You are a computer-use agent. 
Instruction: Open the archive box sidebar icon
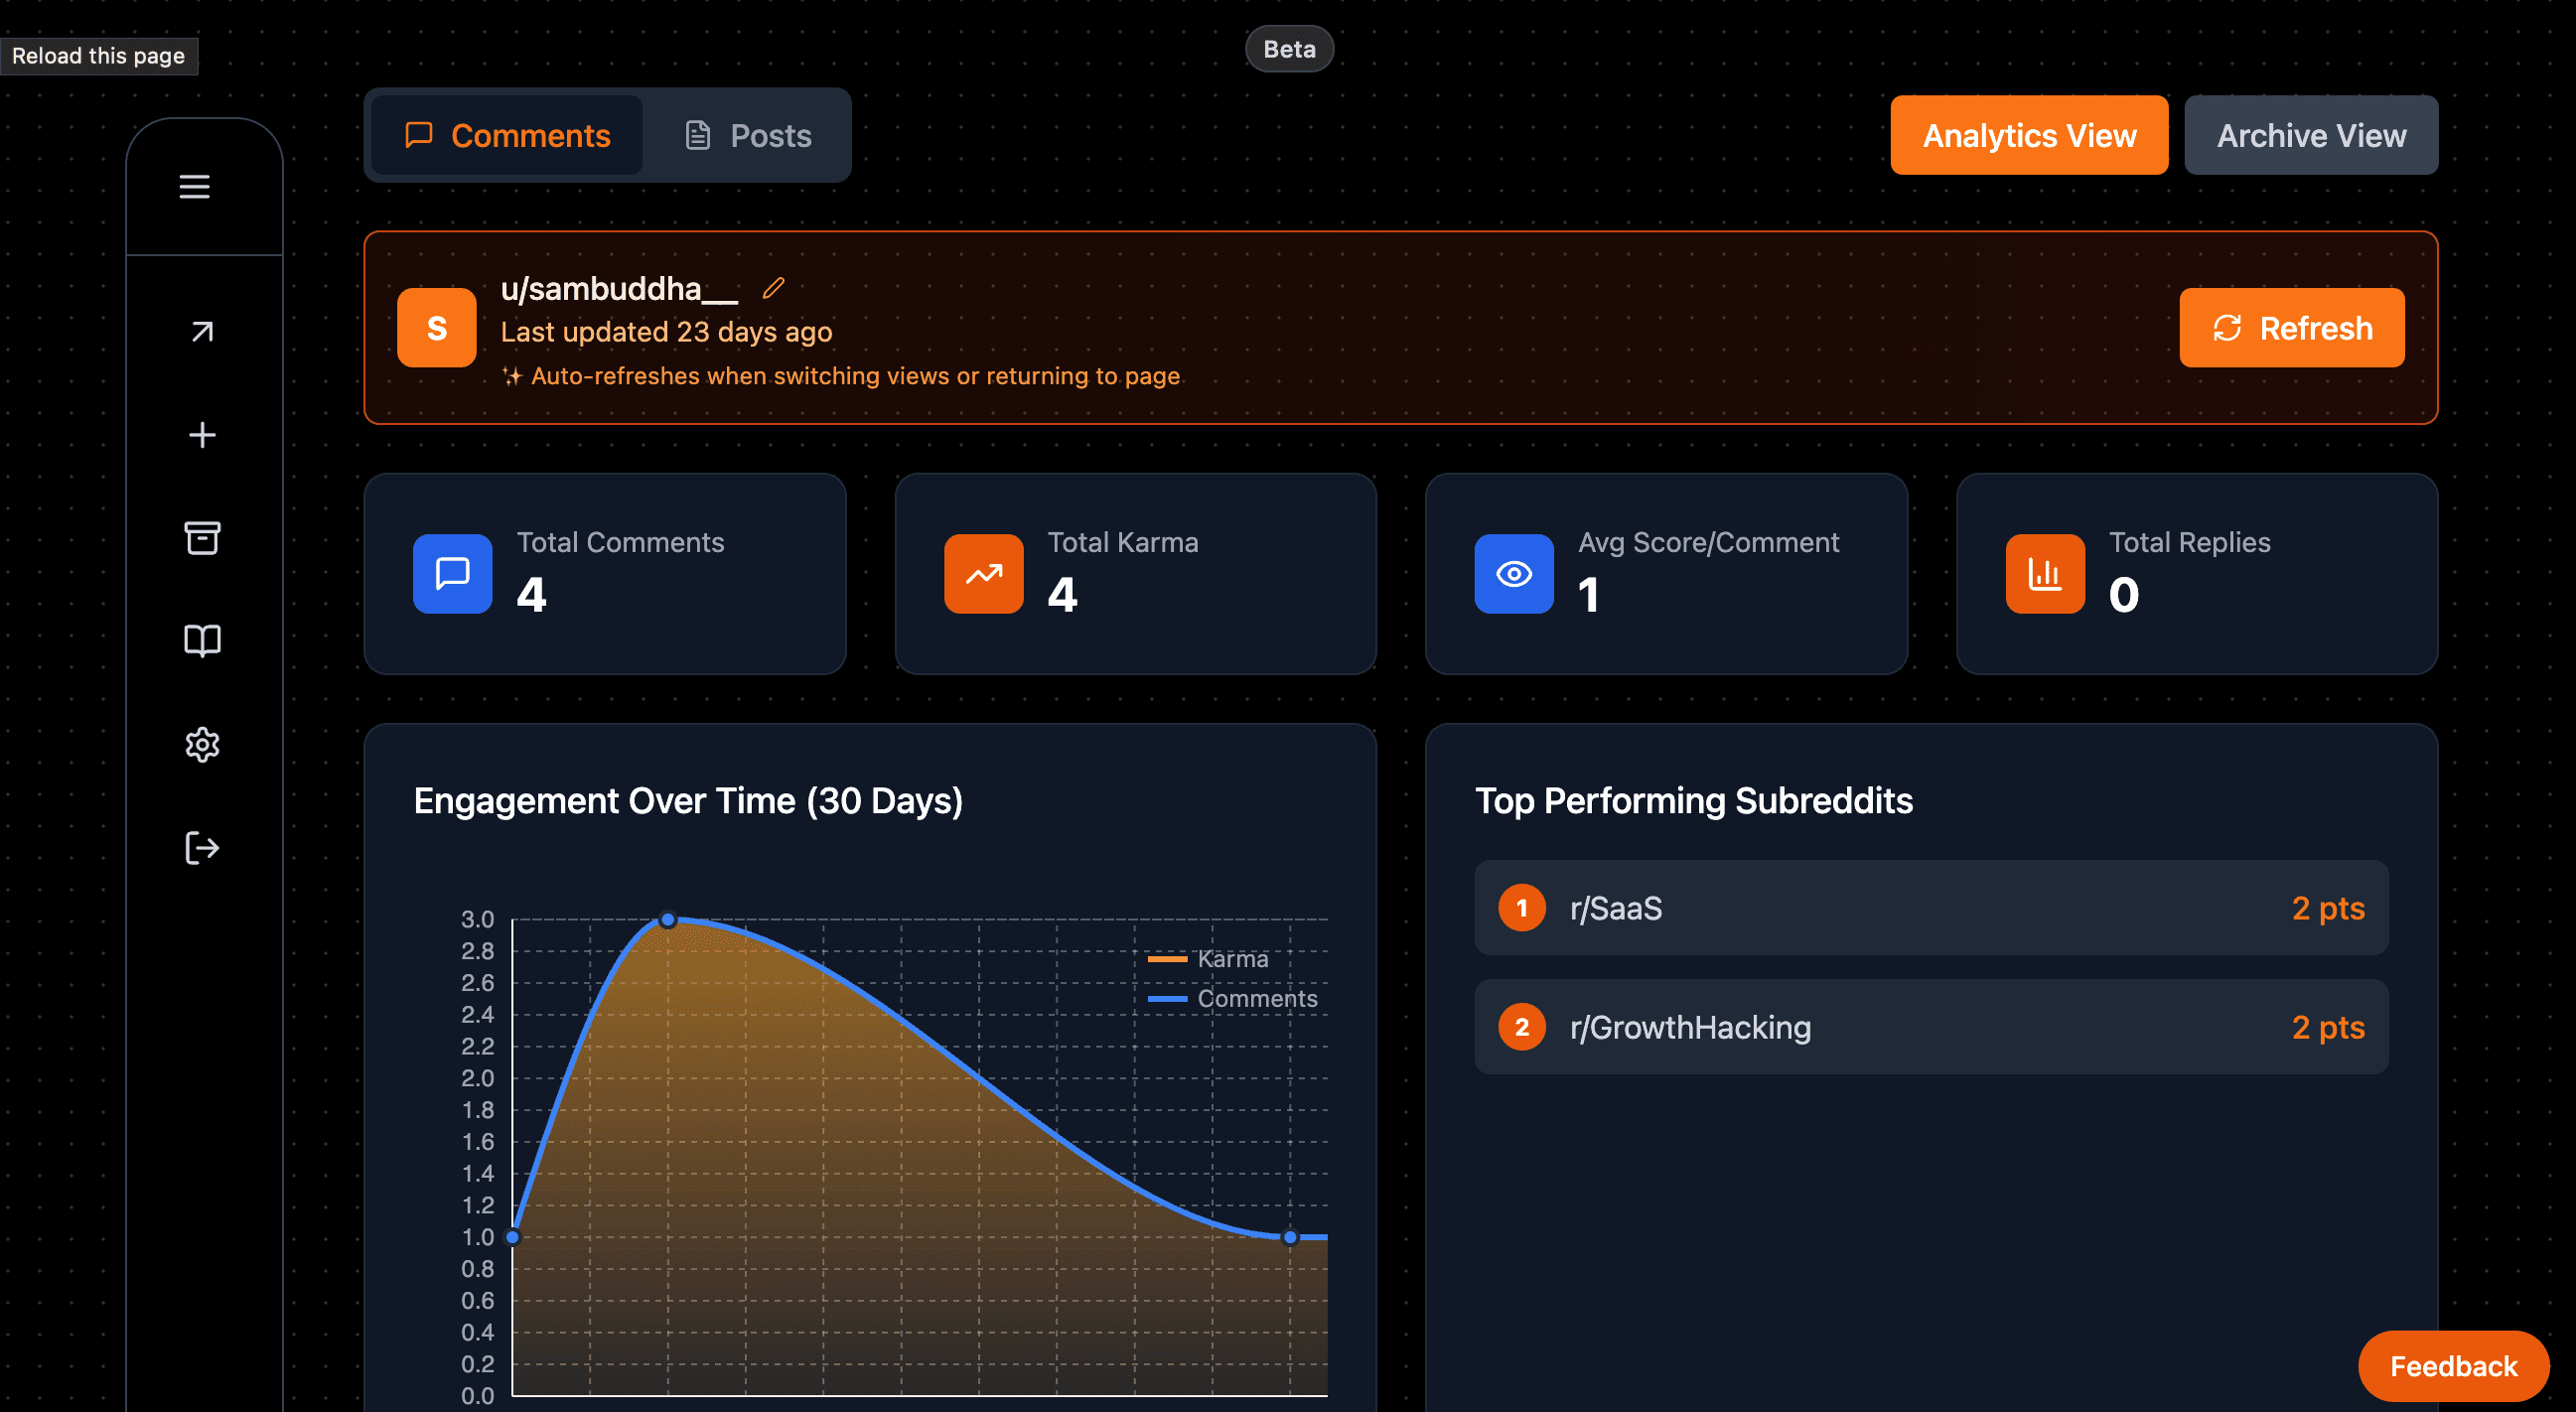pyautogui.click(x=202, y=538)
